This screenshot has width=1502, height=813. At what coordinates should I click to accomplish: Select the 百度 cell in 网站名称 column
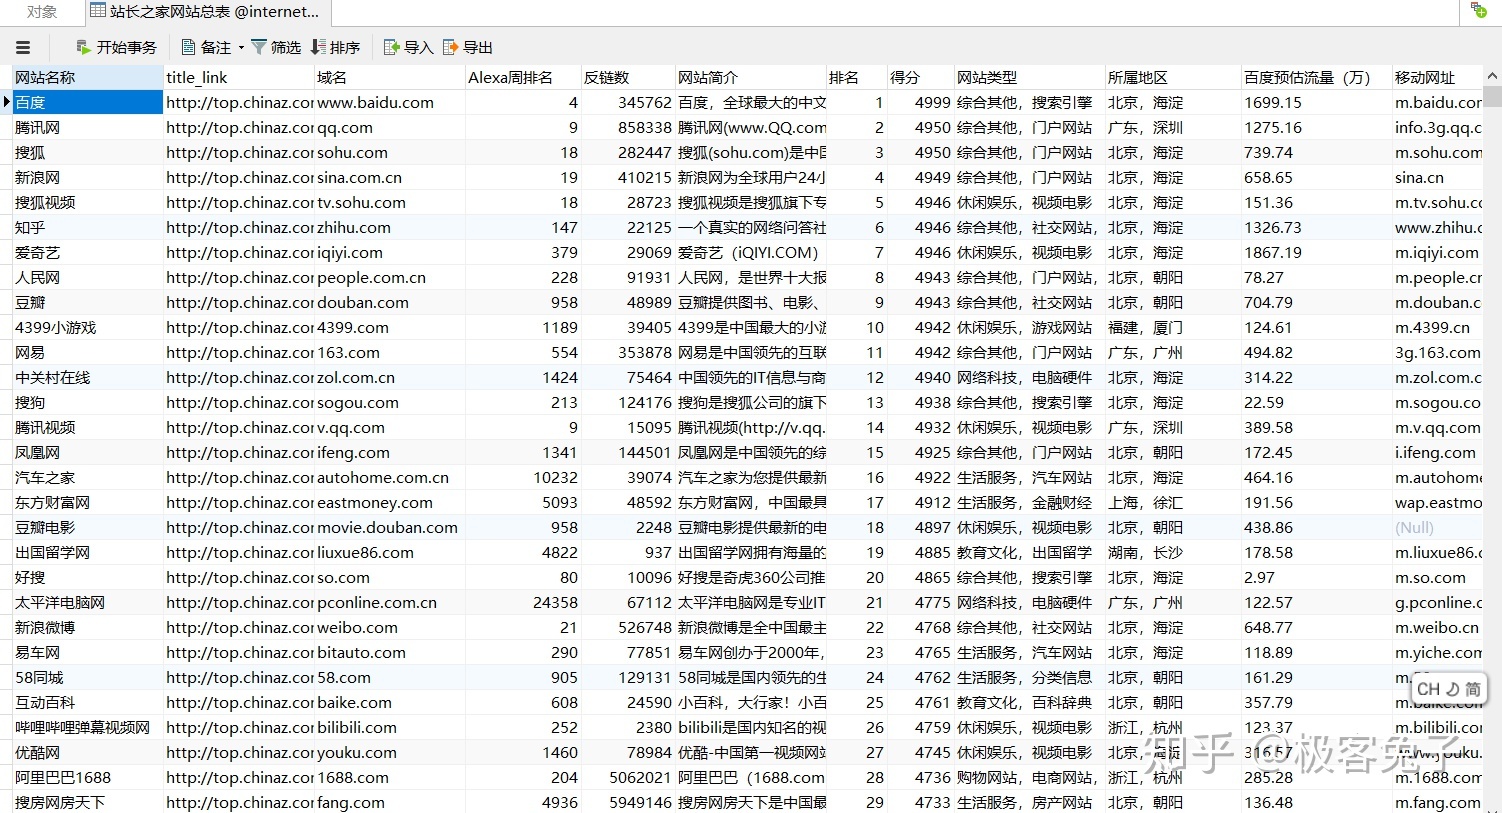point(87,102)
